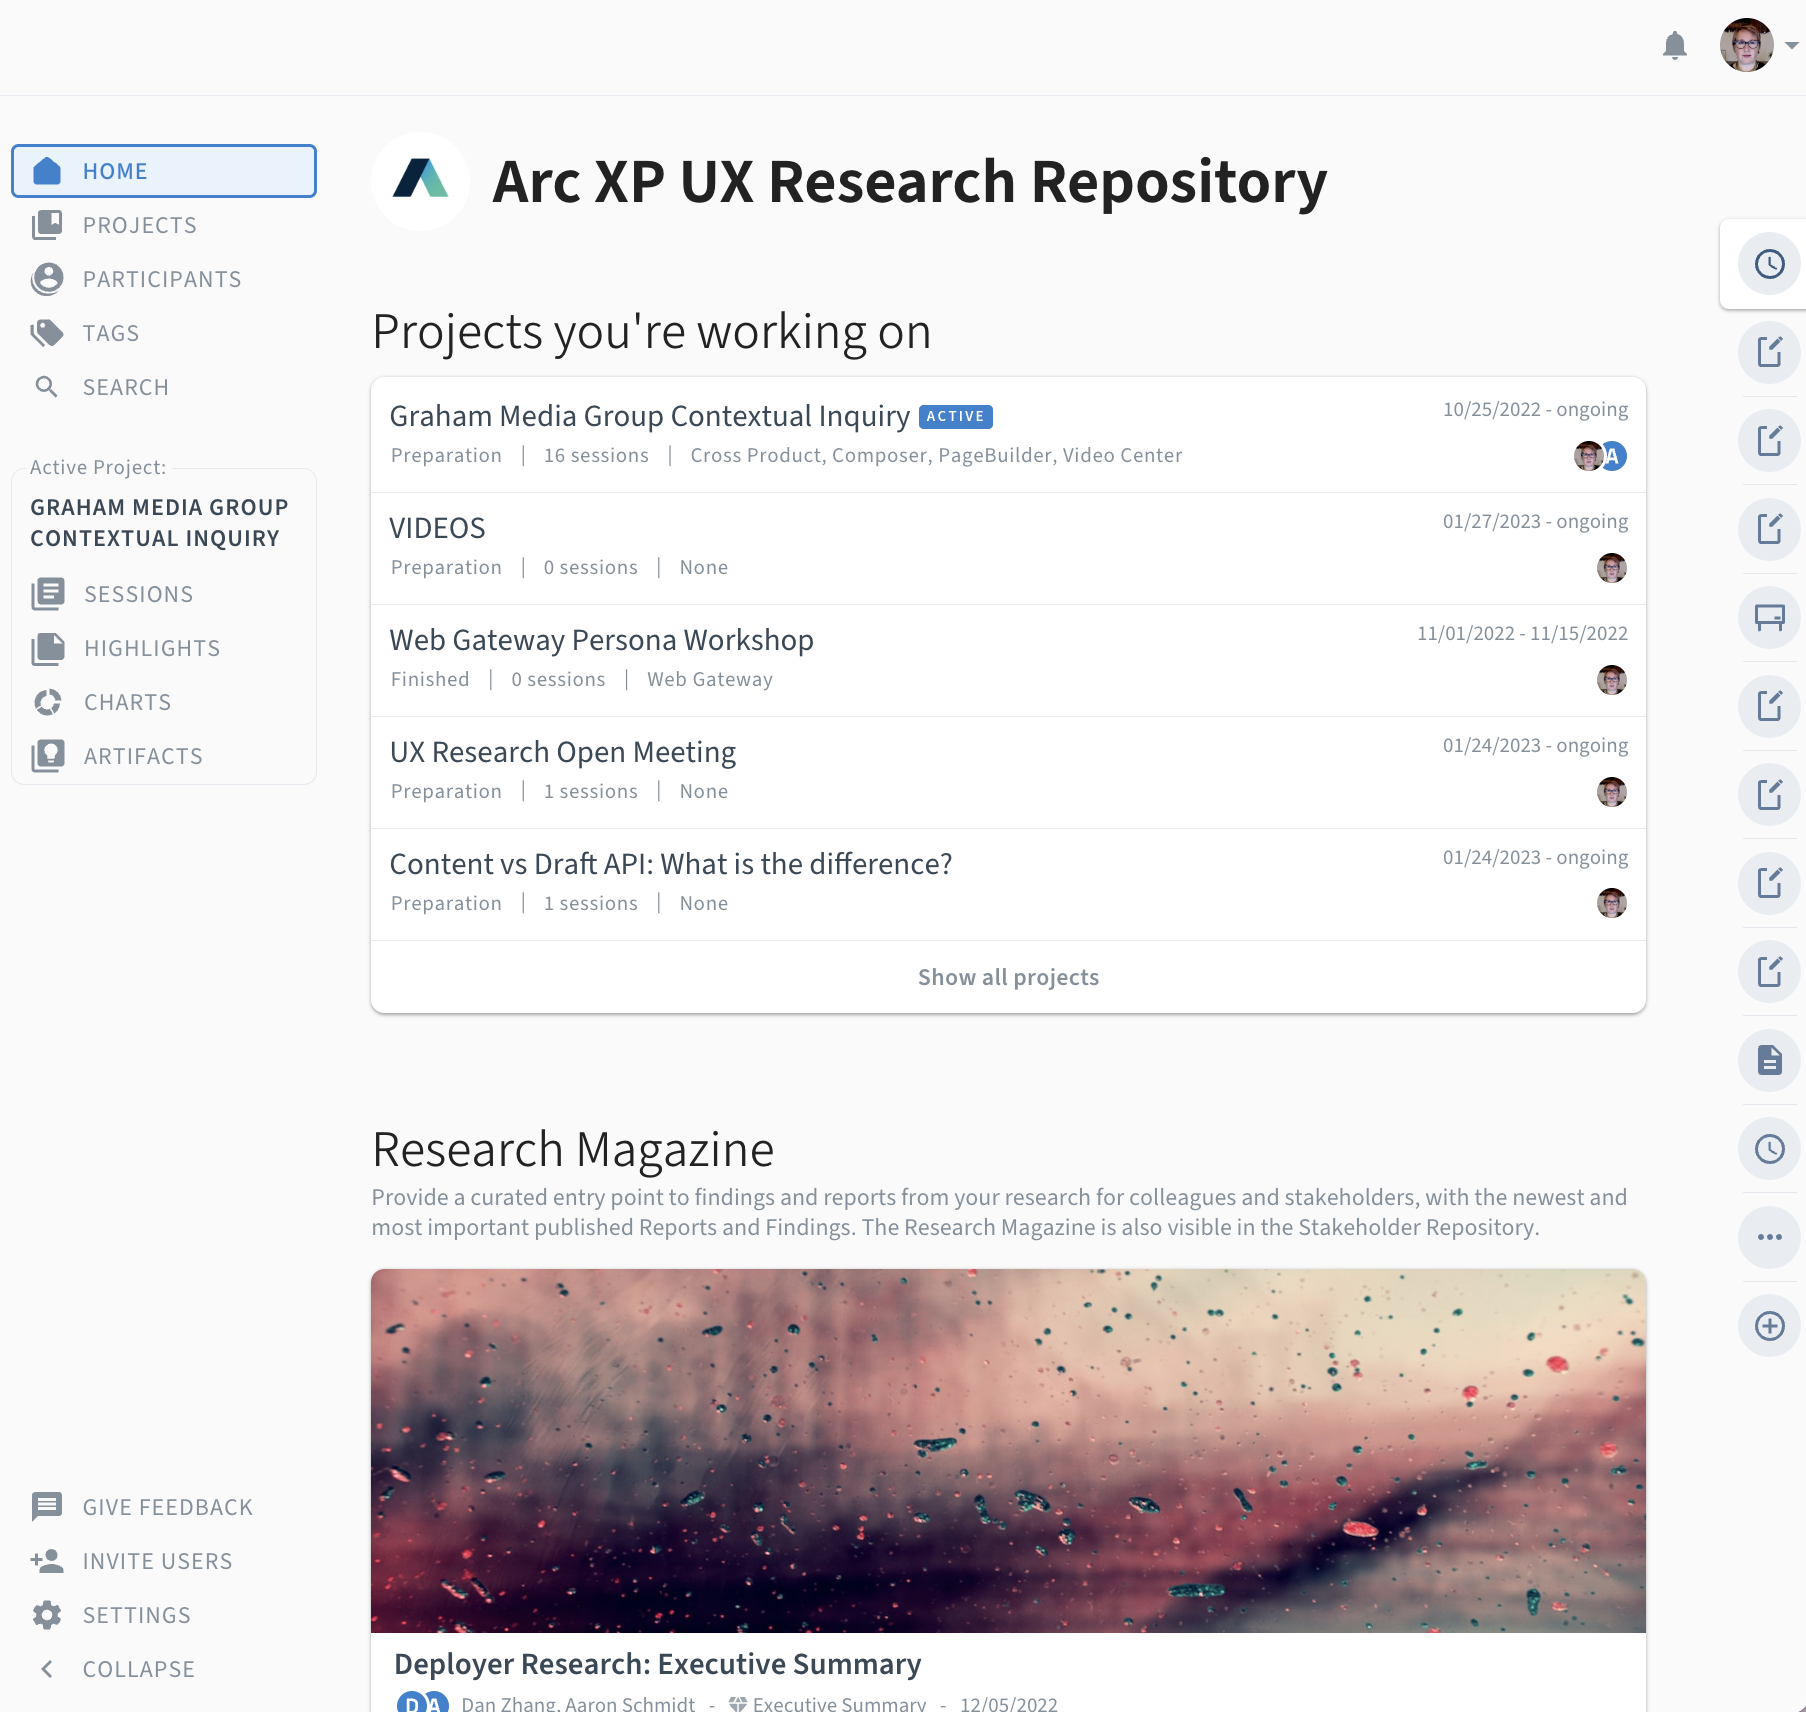The height and width of the screenshot is (1712, 1806).
Task: Click the Search magnifier icon
Action: pos(47,387)
